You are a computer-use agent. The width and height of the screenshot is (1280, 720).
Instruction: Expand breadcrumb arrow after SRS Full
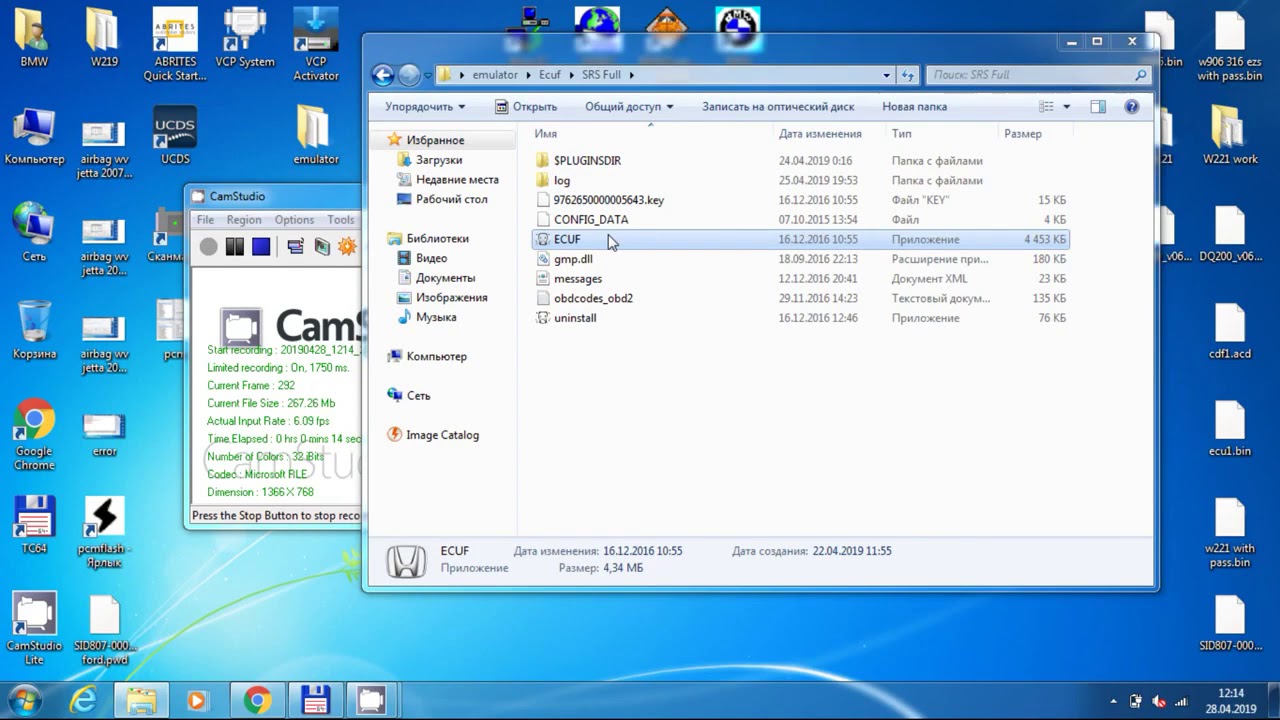[632, 75]
